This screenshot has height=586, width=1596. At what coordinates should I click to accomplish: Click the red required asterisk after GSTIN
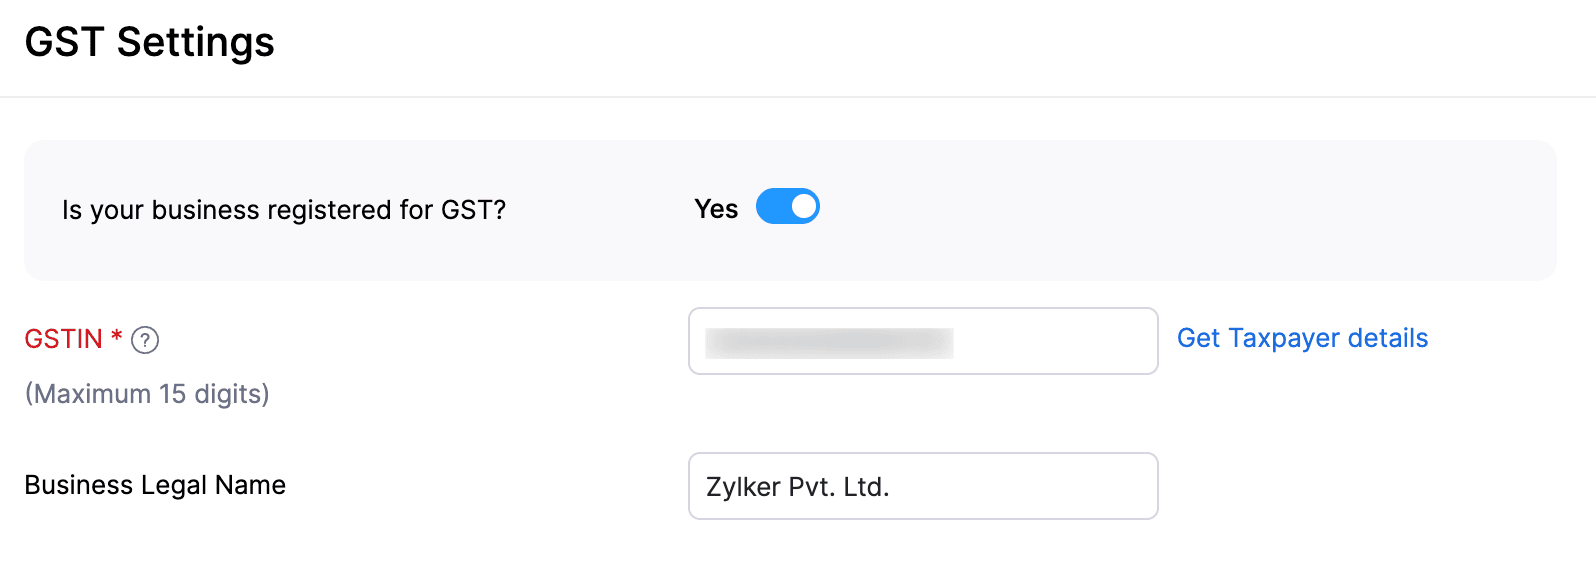(x=116, y=336)
